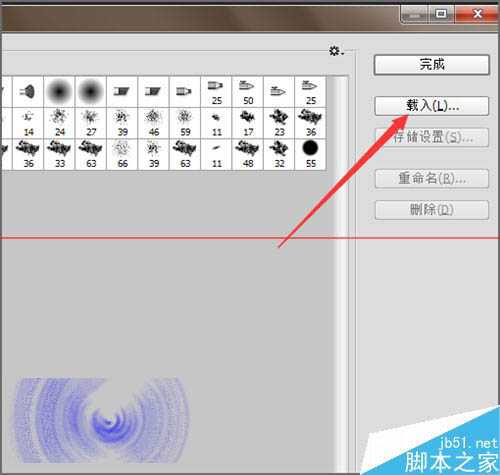Viewport: 500px width, 475px height.
Task: Select the second soft round gradient brush
Action: [x=91, y=92]
